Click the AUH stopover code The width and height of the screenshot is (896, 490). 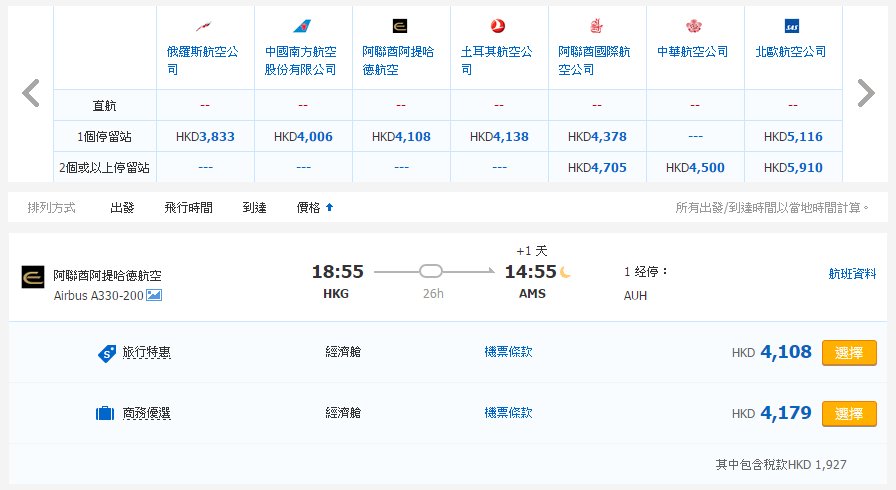point(635,296)
